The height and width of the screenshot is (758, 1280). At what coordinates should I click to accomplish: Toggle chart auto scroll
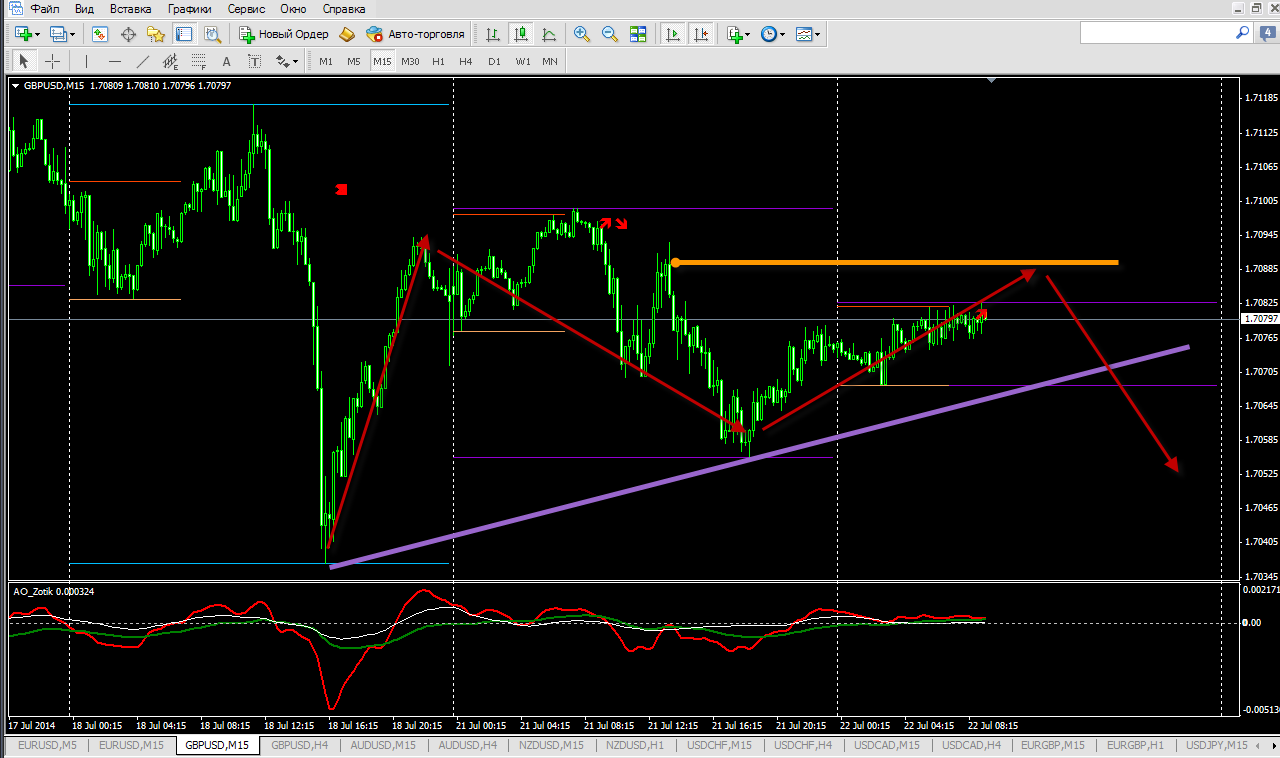673,34
